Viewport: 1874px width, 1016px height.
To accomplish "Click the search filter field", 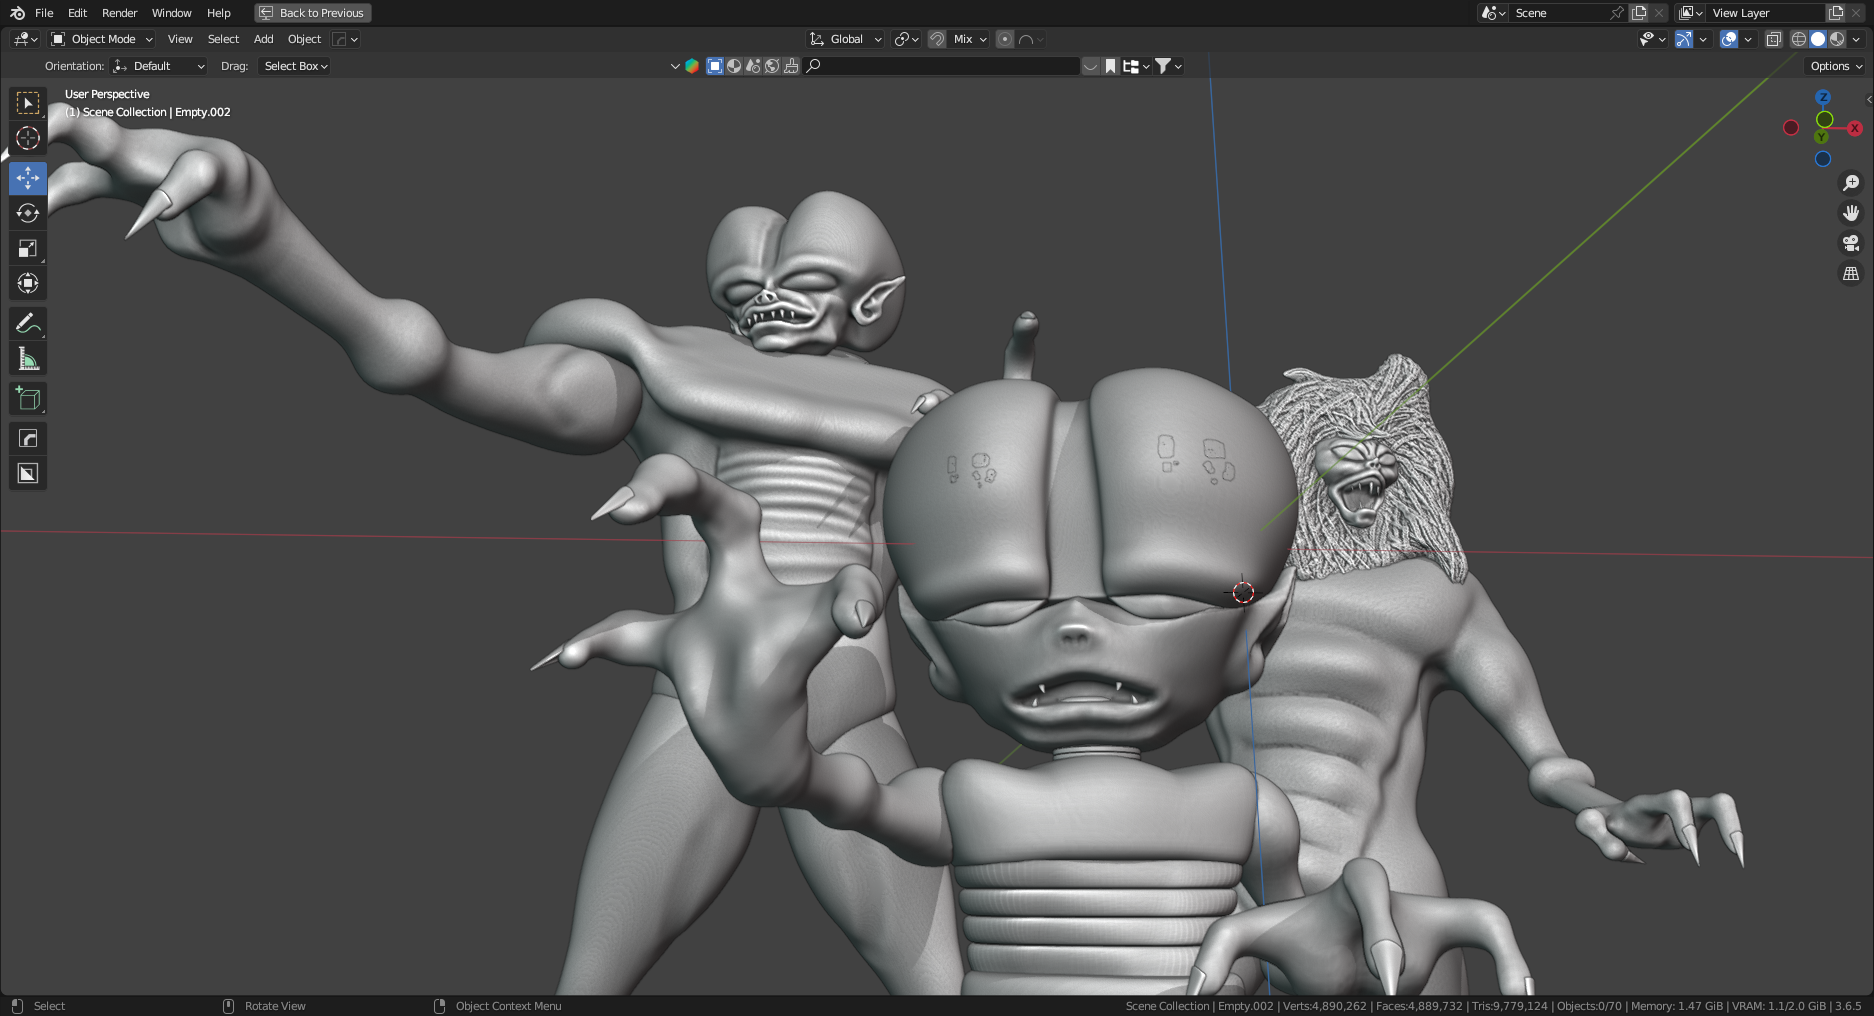I will pyautogui.click(x=942, y=66).
